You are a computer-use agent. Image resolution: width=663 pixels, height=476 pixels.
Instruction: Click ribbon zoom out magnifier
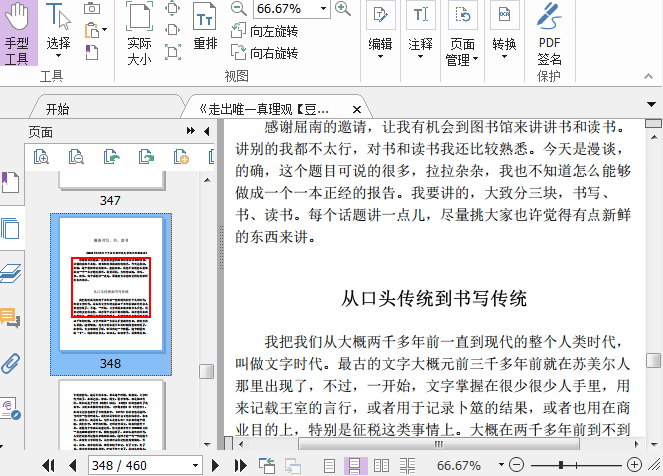point(239,8)
